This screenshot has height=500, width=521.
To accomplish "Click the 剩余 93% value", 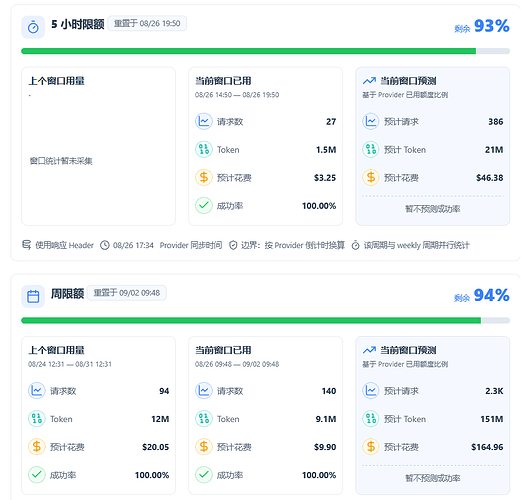I will (x=482, y=26).
